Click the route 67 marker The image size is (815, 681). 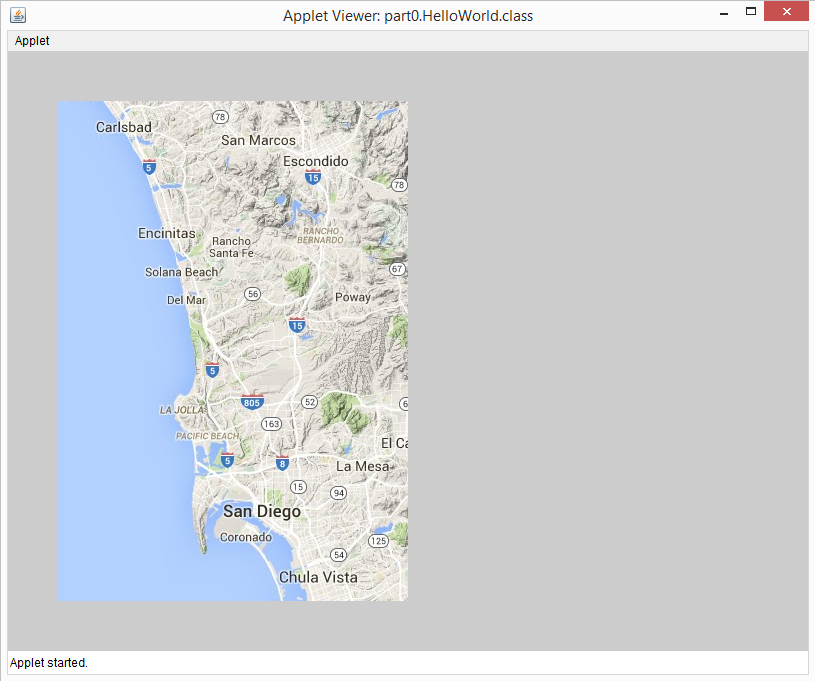(398, 269)
